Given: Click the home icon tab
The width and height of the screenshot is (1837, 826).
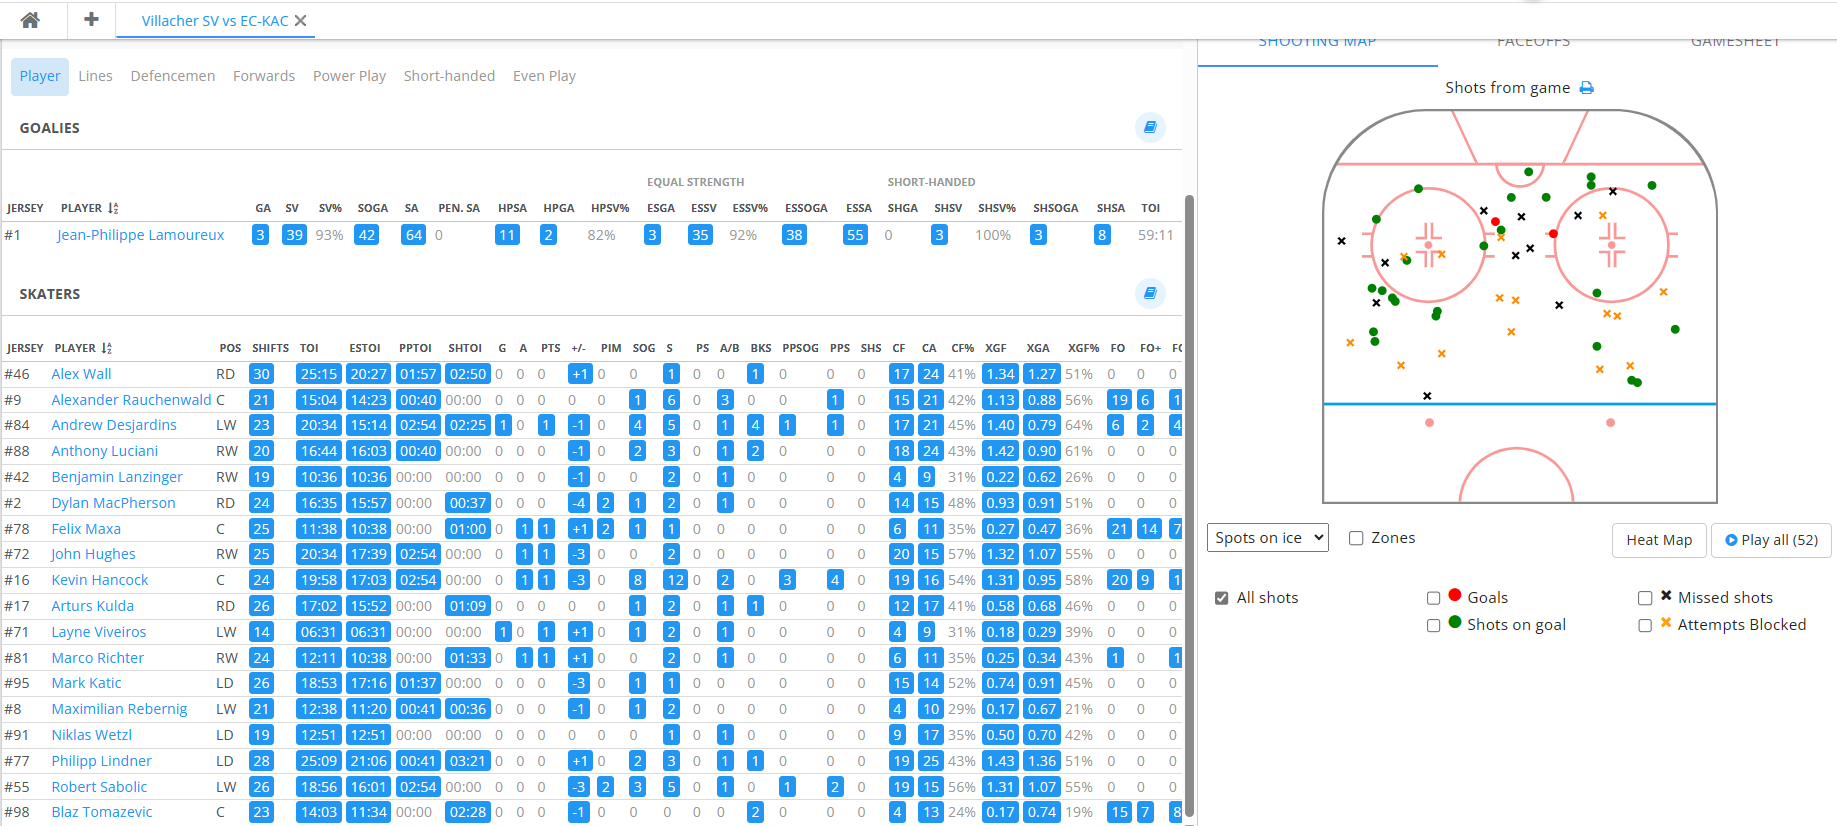Looking at the screenshot, I should (31, 20).
